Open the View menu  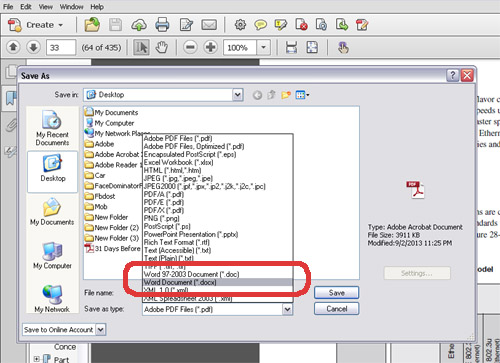(46, 7)
